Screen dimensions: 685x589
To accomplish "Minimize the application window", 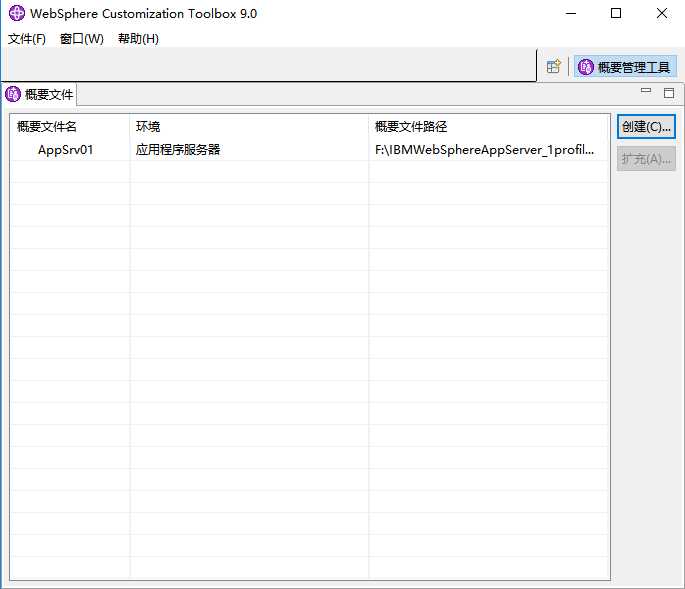I will click(571, 14).
